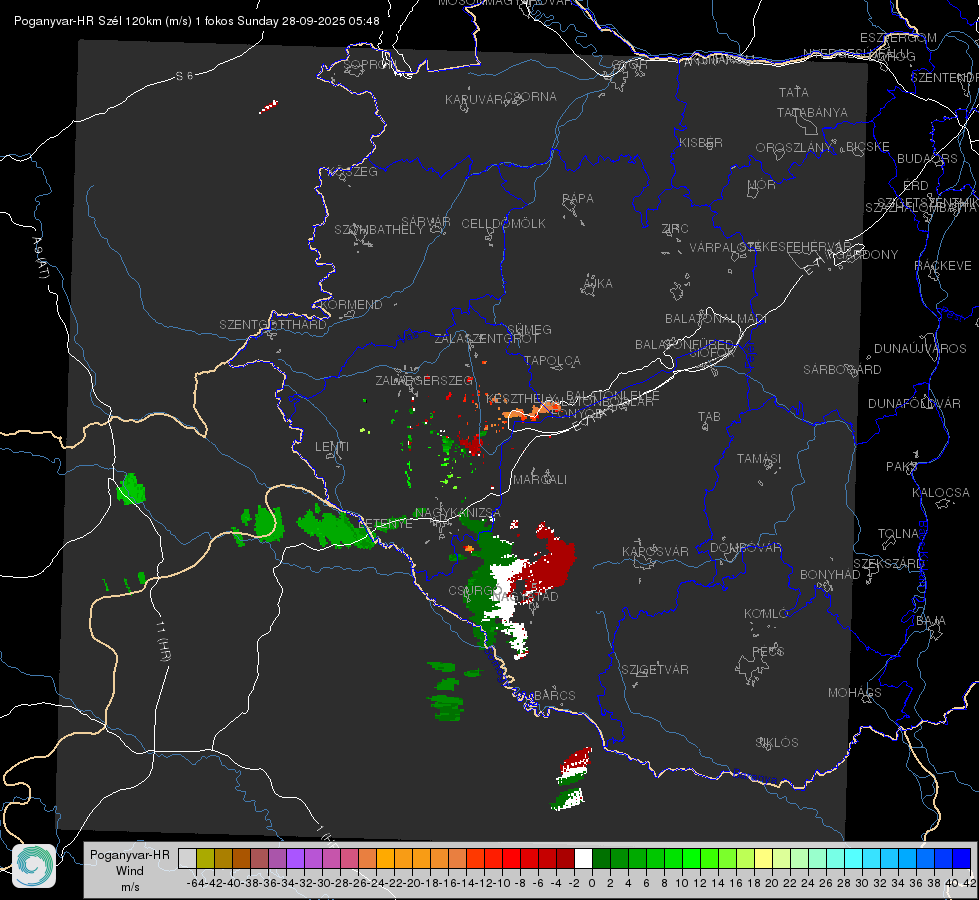Click the SZOMBATHELY label
Image resolution: width=979 pixels, height=900 pixels.
tap(379, 230)
